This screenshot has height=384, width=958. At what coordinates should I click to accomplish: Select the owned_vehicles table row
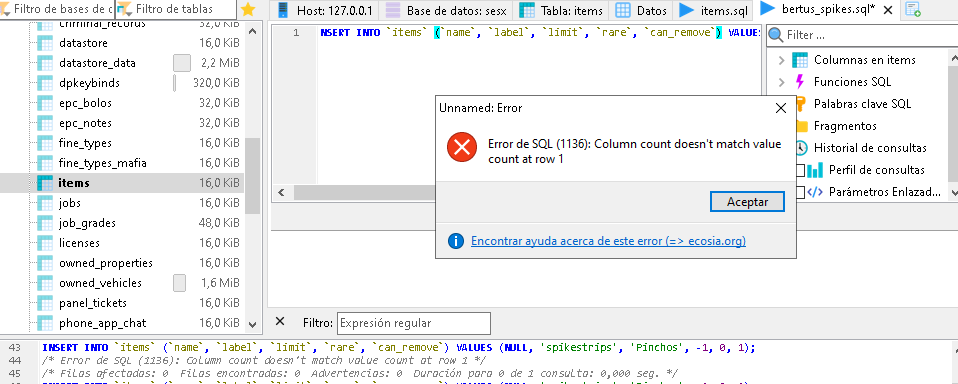[x=122, y=283]
